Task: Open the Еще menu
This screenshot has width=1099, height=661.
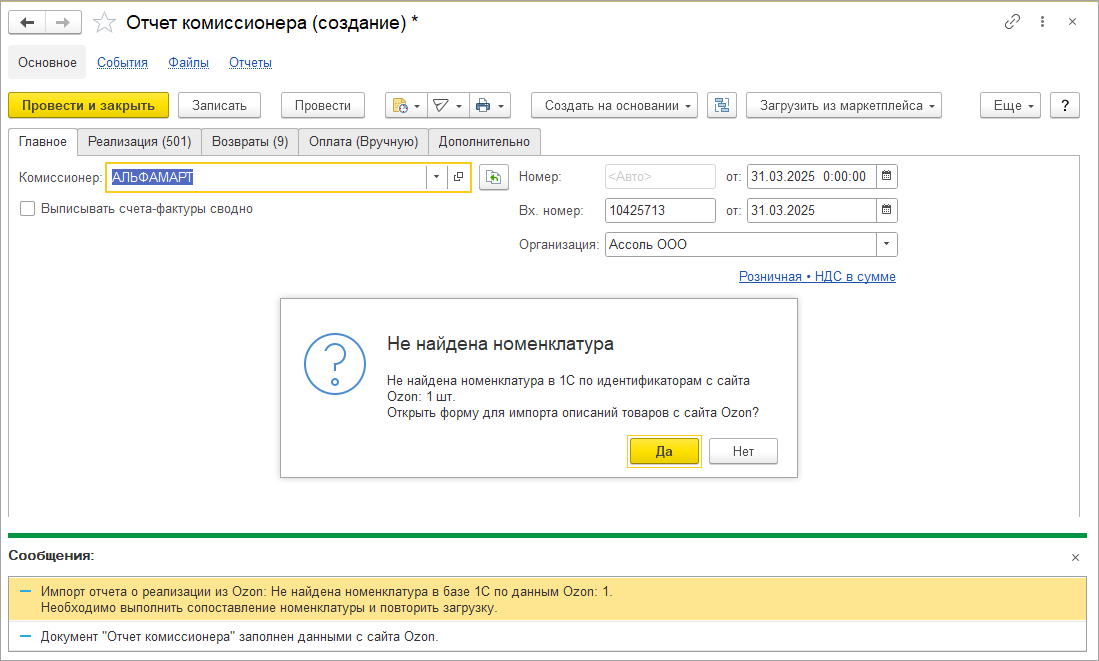Action: (x=1009, y=105)
